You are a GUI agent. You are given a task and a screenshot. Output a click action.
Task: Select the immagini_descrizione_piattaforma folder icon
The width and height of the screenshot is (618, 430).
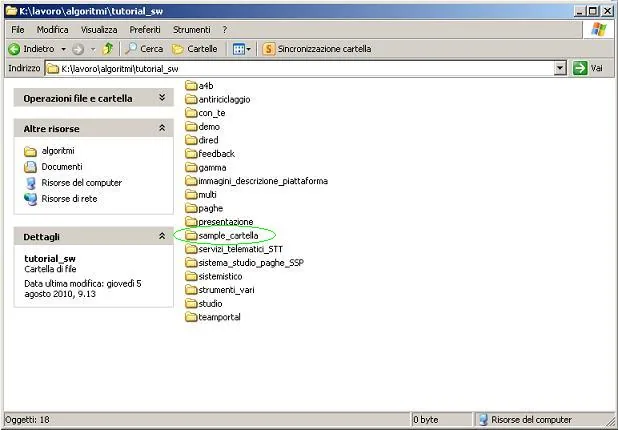click(x=191, y=181)
